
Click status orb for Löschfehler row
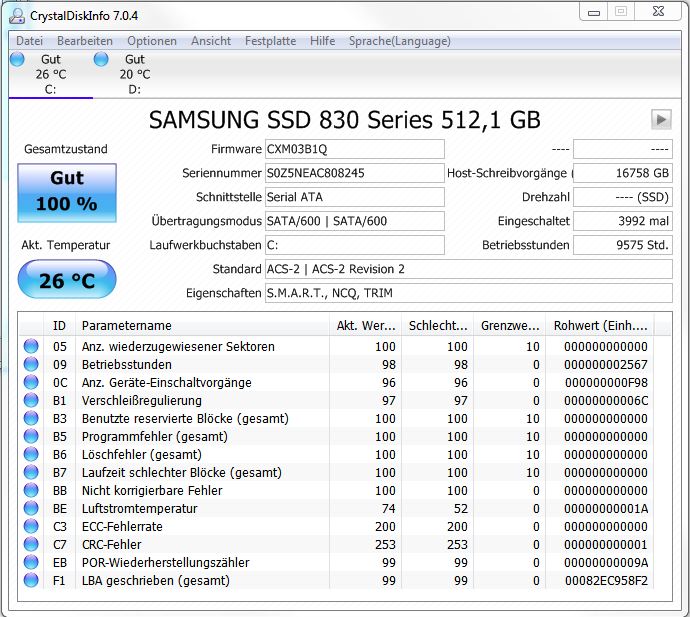(x=31, y=454)
